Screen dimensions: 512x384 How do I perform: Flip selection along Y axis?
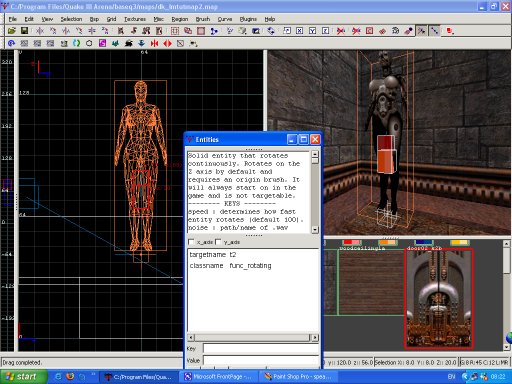point(66,31)
